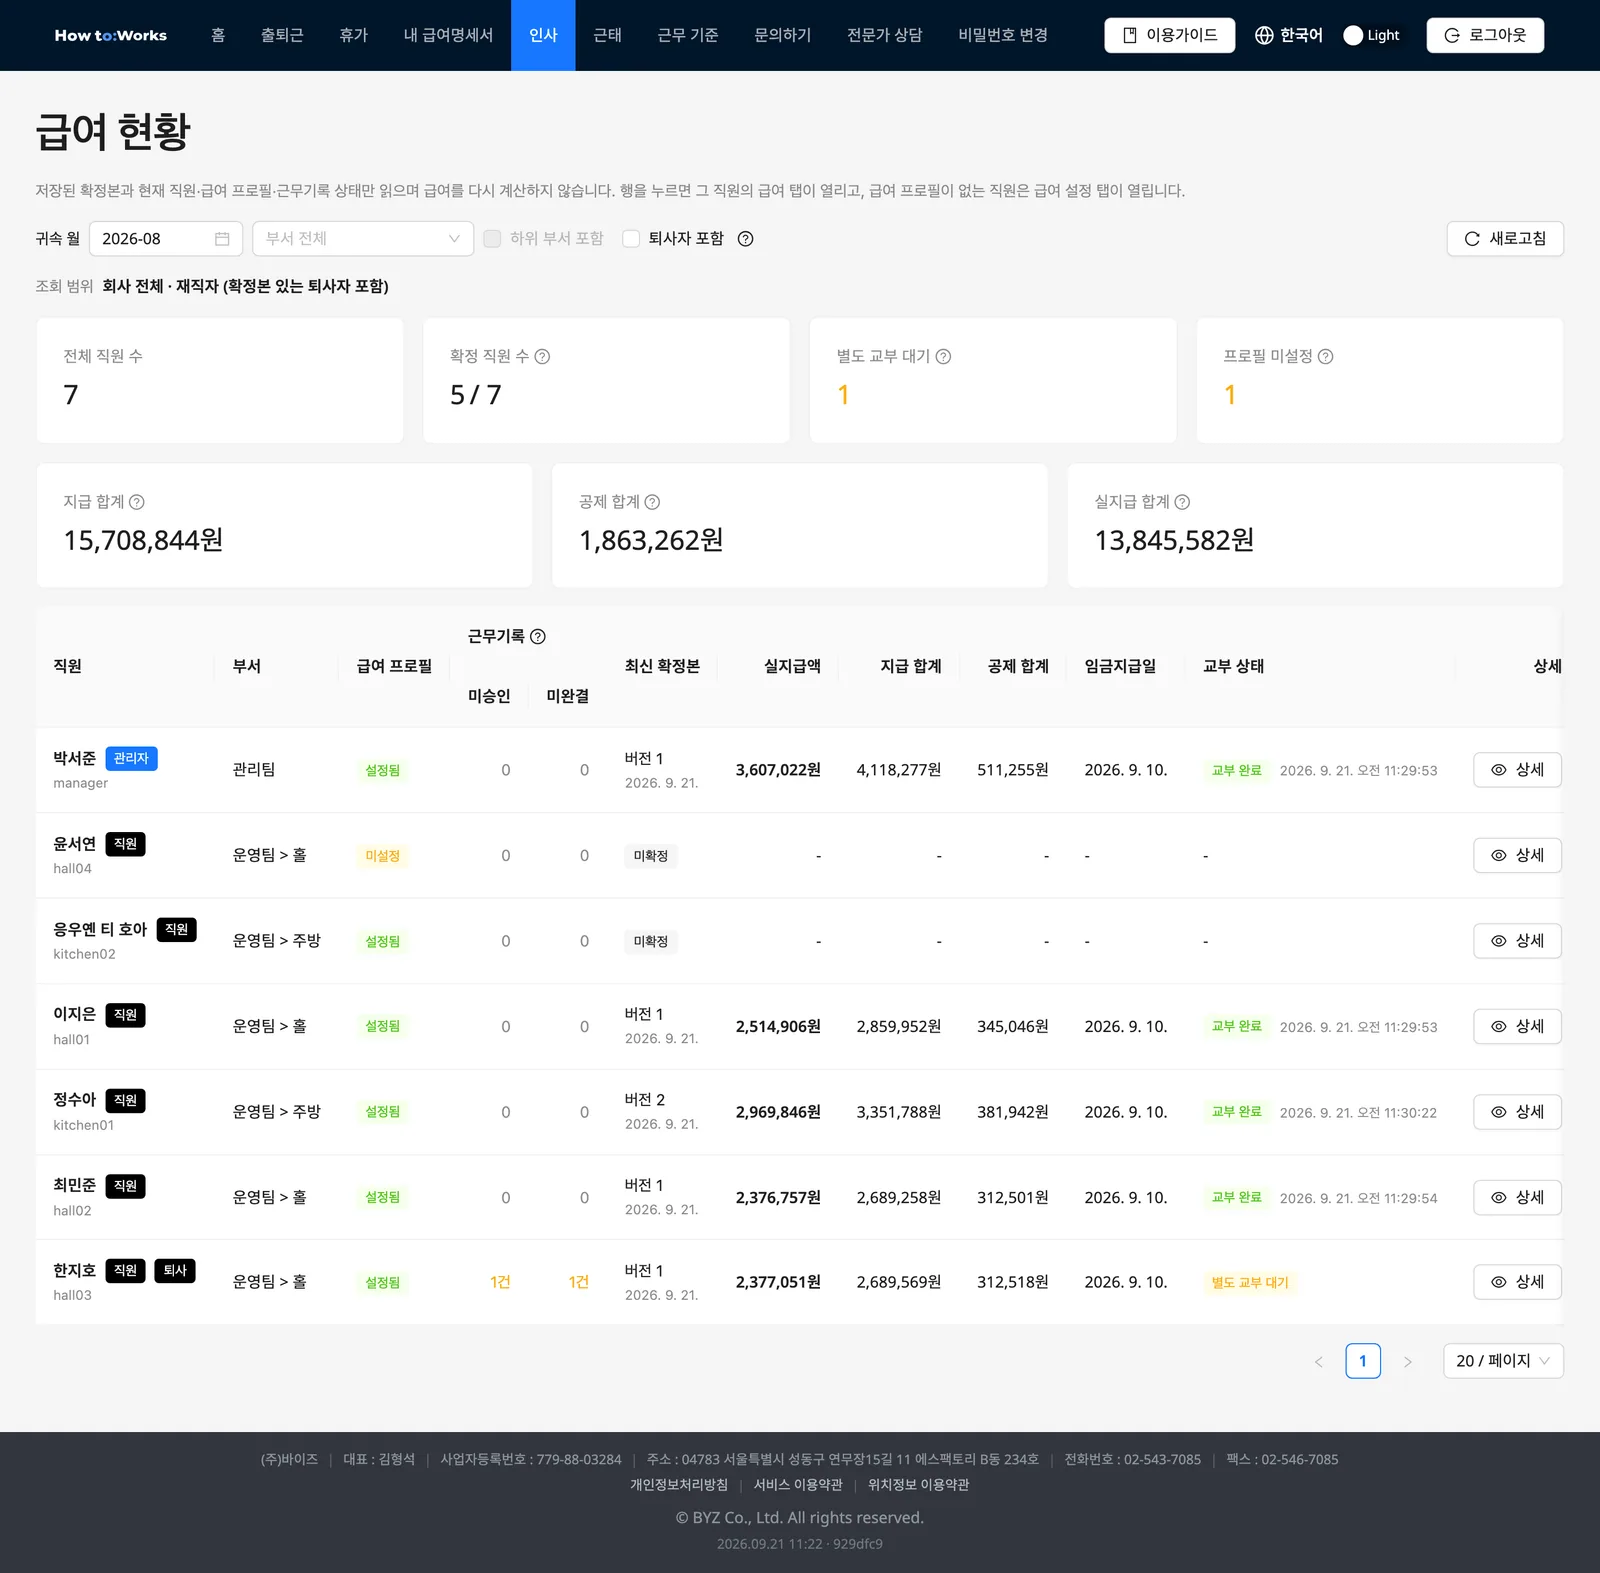Go to previous page arrow
Viewport: 1600px width, 1573px height.
(x=1319, y=1362)
